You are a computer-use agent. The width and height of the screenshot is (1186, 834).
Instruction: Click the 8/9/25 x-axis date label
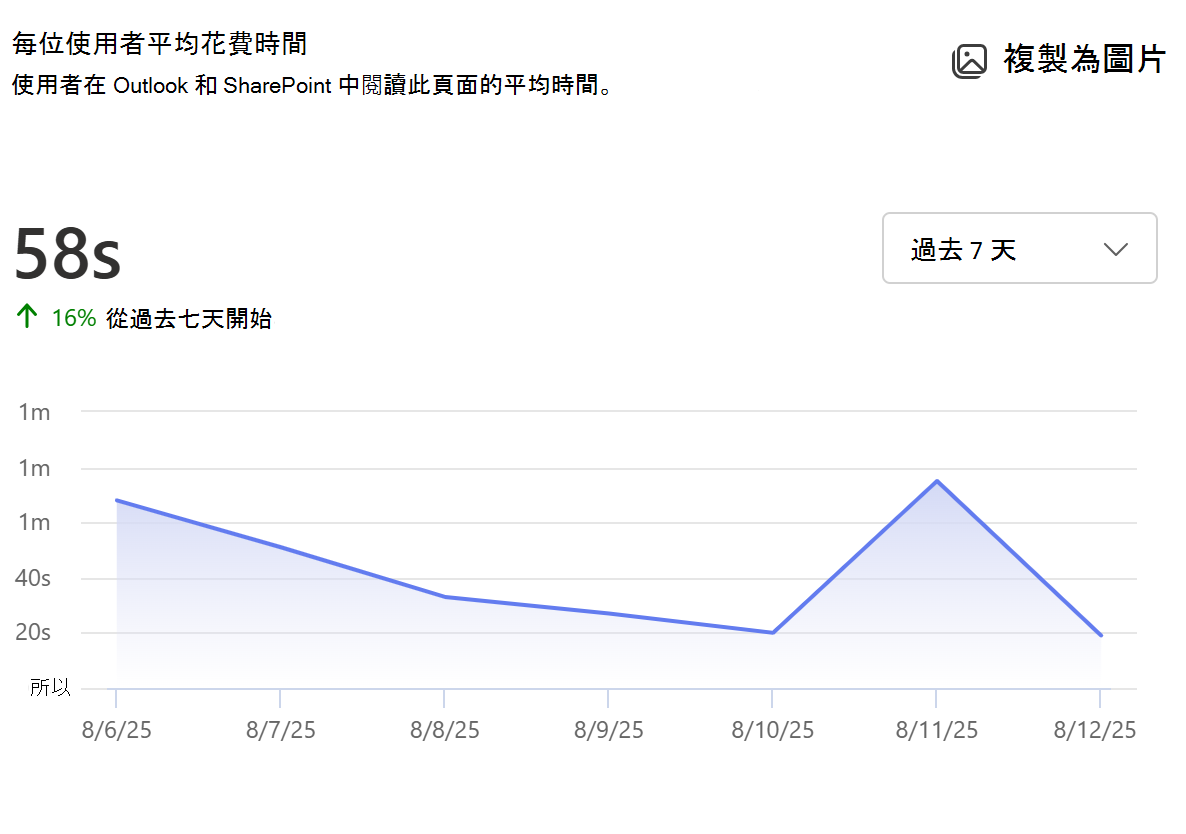(608, 730)
